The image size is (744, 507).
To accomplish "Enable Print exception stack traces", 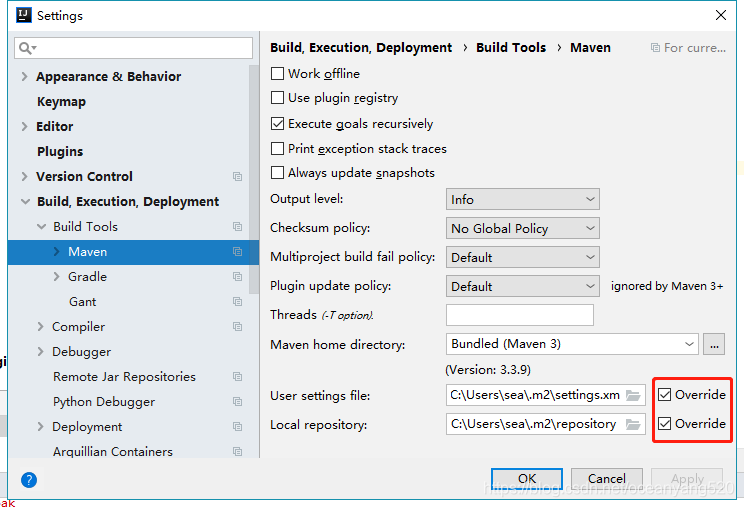I will tap(277, 148).
